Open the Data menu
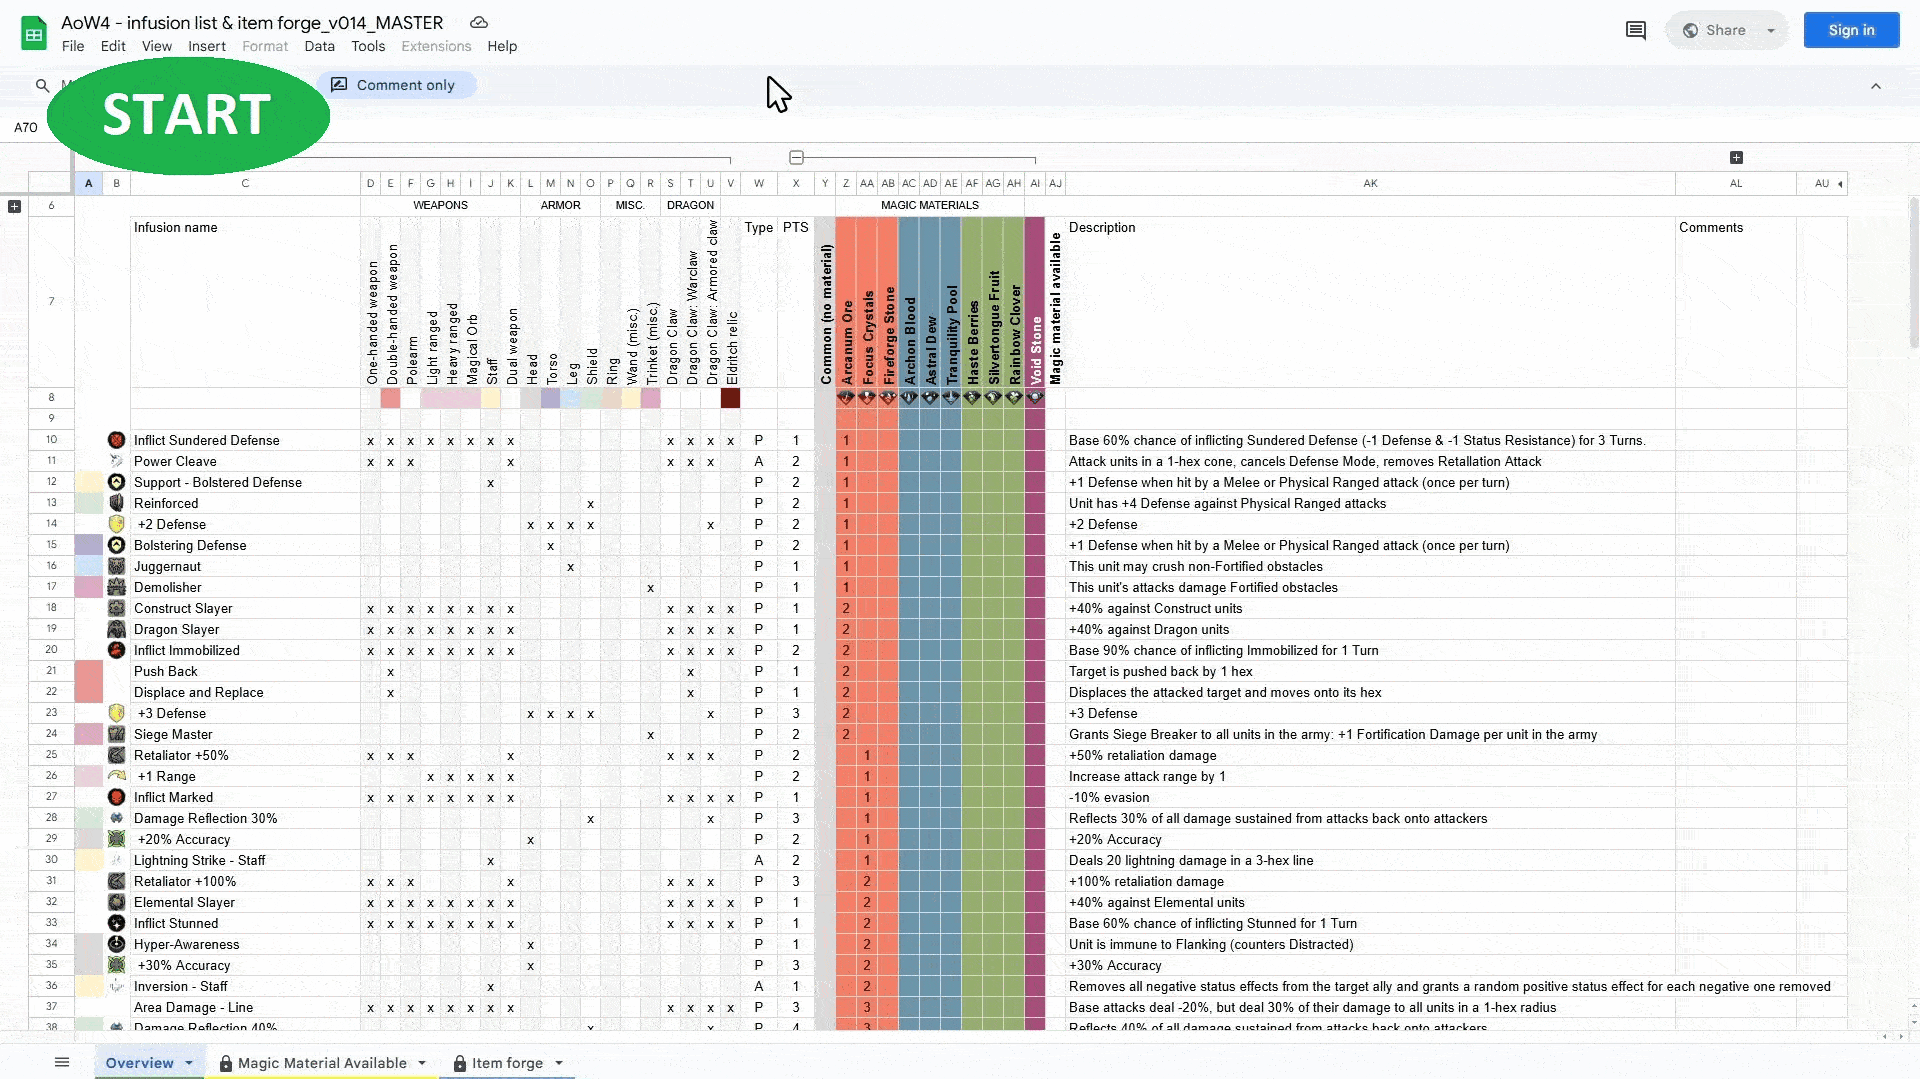This screenshot has width=1920, height=1080. click(319, 46)
